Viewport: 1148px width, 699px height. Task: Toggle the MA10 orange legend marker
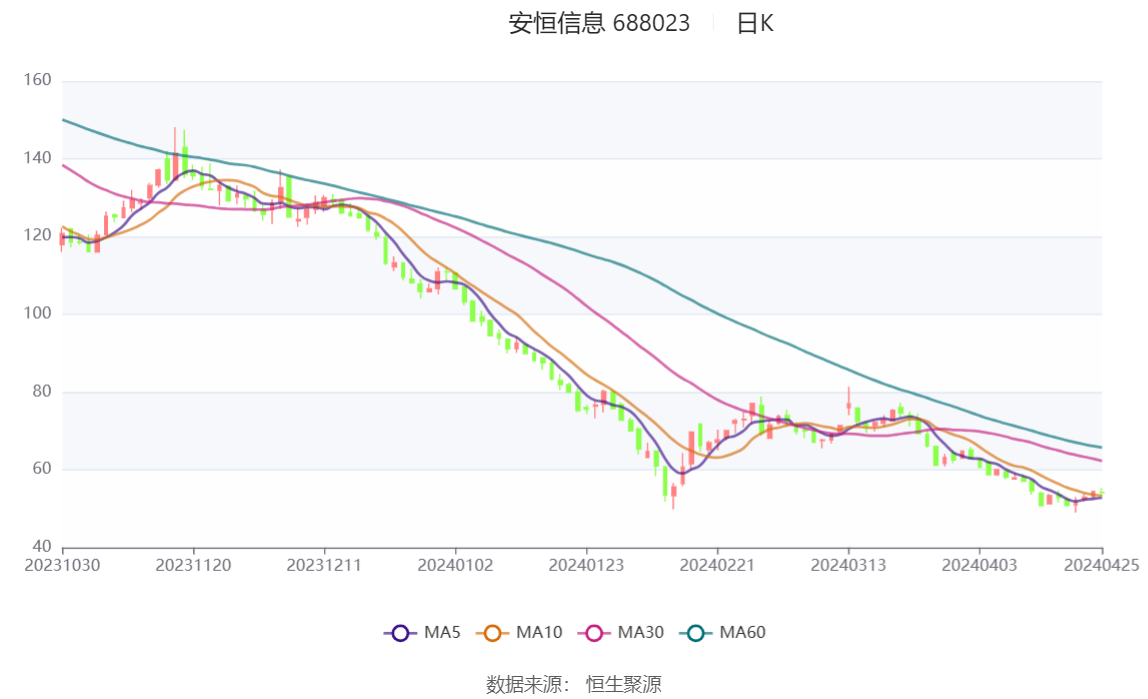(x=492, y=633)
